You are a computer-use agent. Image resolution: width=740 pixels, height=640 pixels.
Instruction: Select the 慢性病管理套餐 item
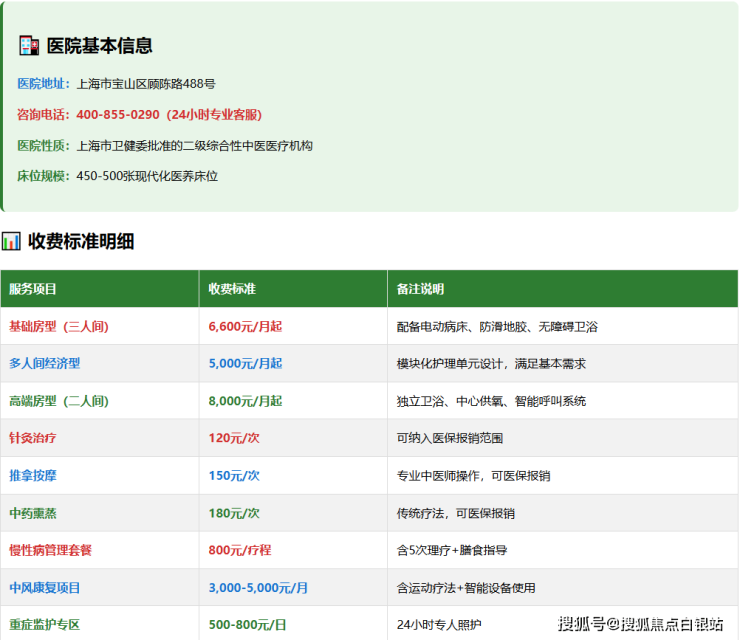(50, 550)
